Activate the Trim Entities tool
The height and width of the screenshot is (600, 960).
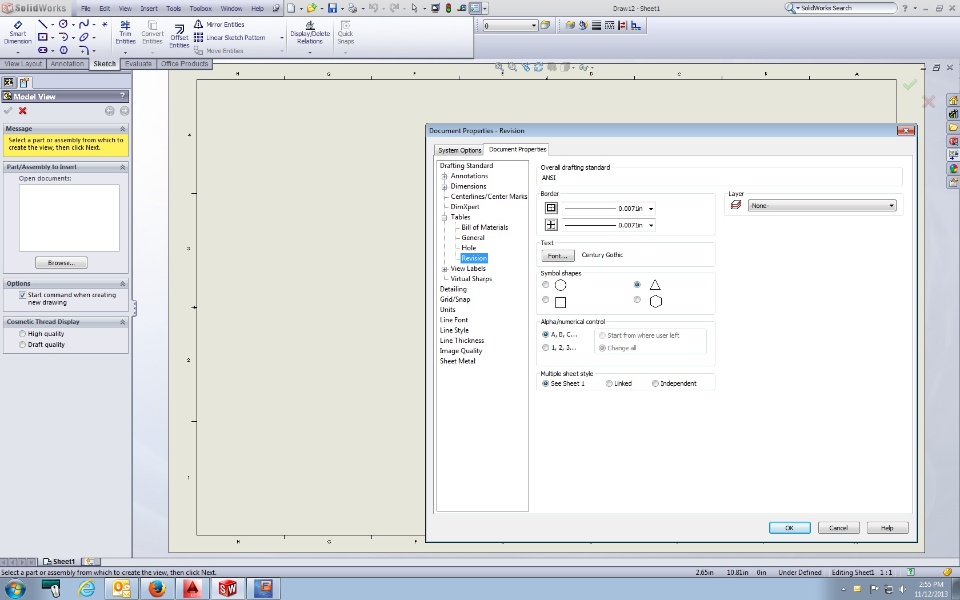(x=125, y=32)
